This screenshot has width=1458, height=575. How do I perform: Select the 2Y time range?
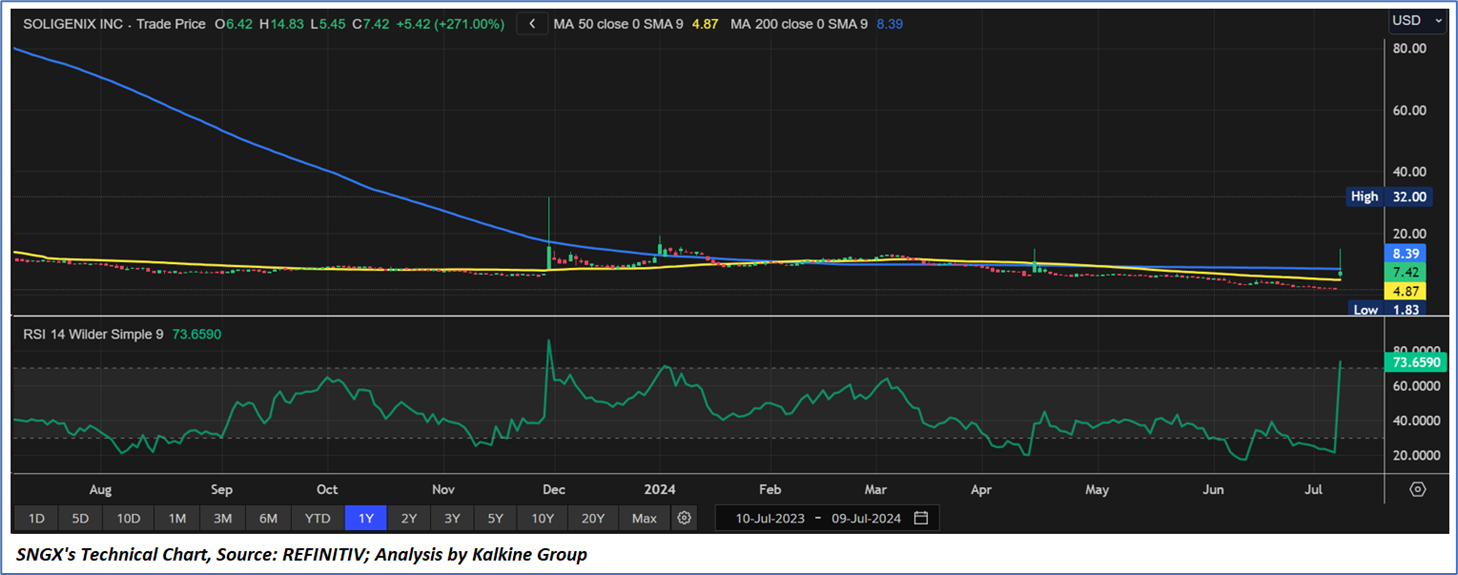point(409,518)
